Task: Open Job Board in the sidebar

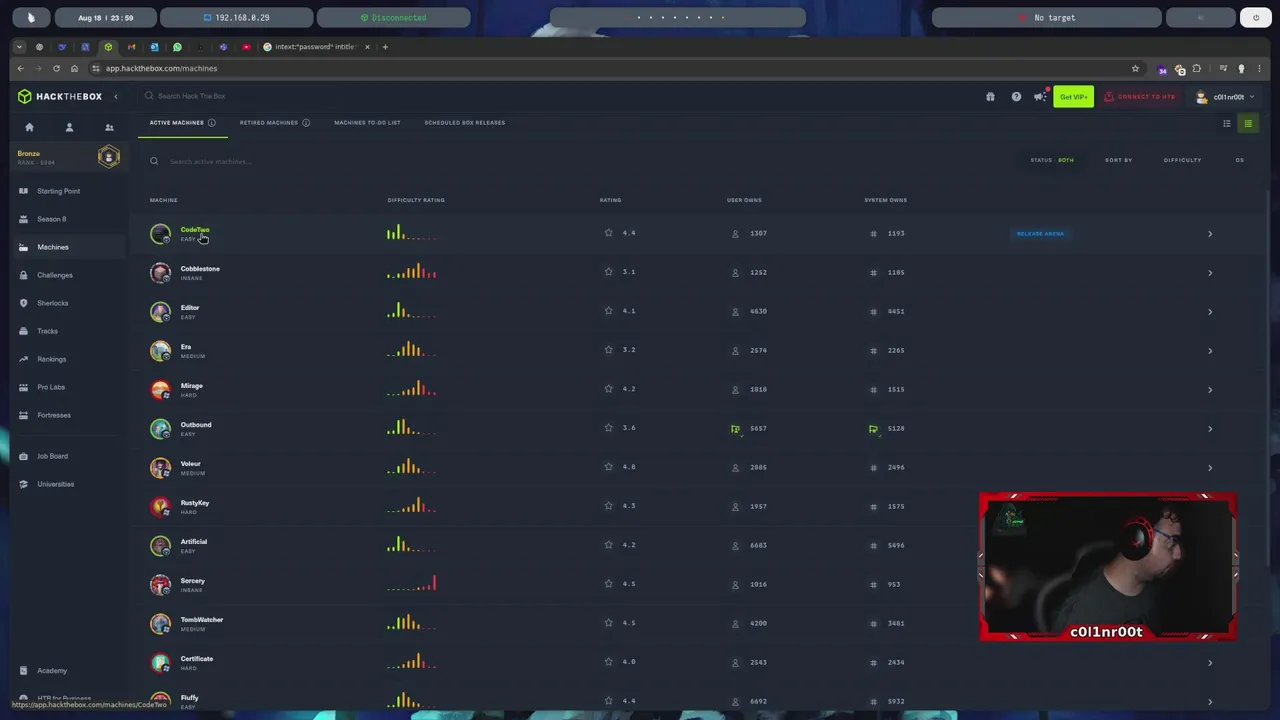Action: point(52,456)
